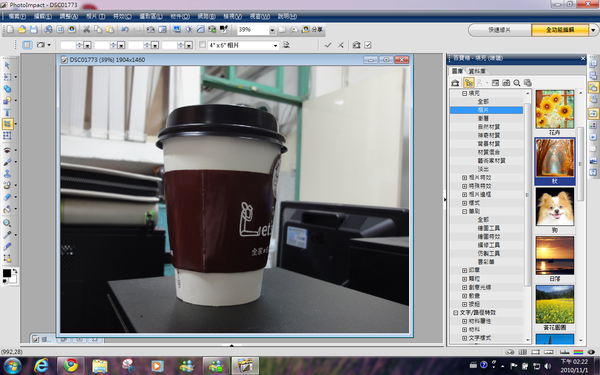Switch to the 資料庫 tab
The height and width of the screenshot is (375, 600).
click(477, 71)
